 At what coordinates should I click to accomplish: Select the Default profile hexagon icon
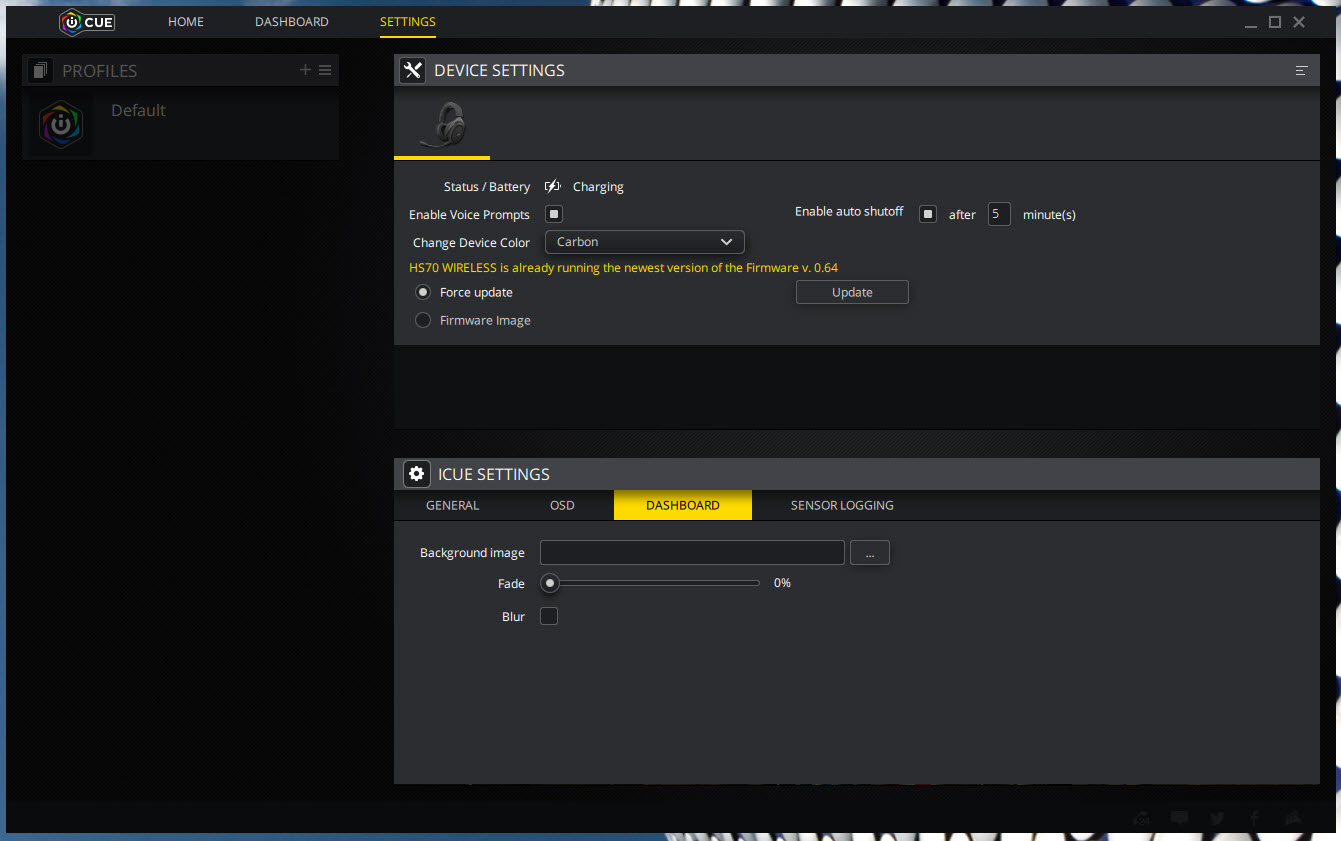coord(61,125)
